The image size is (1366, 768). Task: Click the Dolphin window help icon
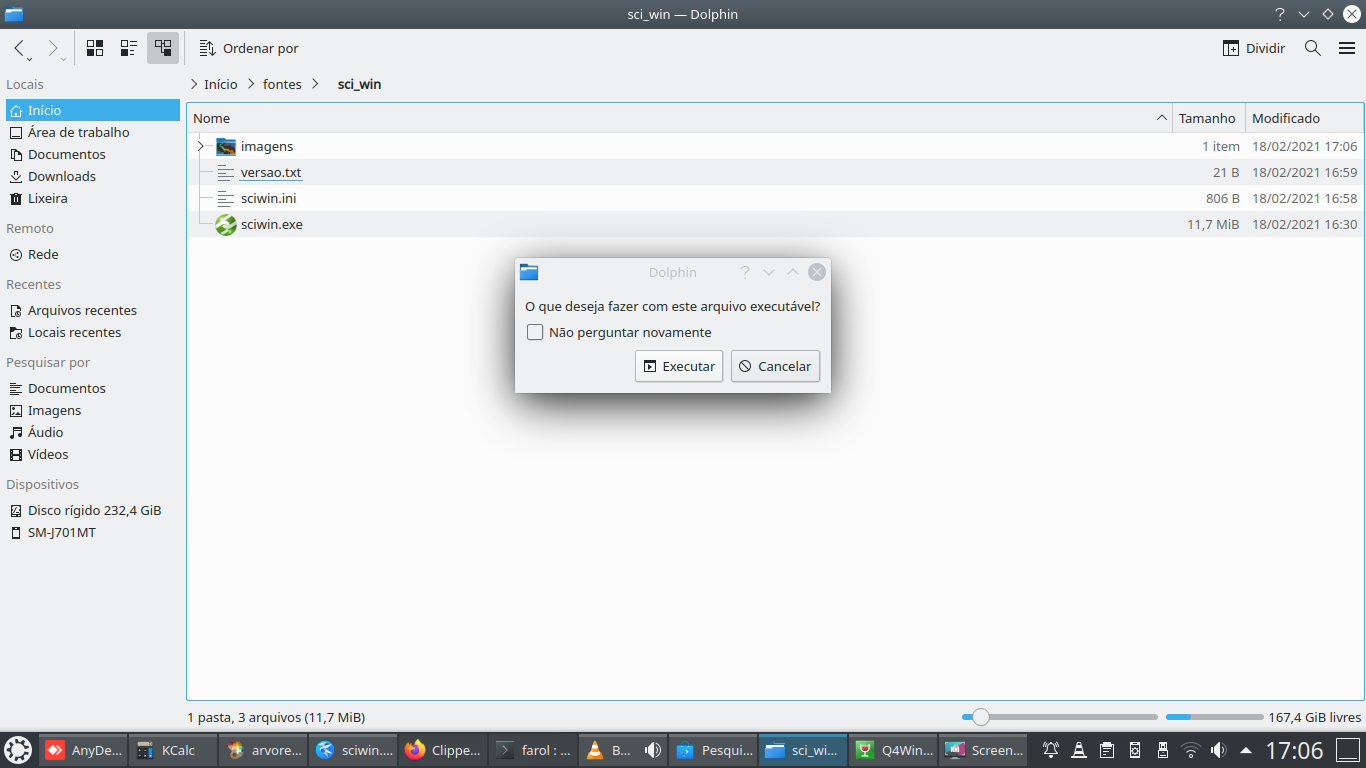(1280, 14)
